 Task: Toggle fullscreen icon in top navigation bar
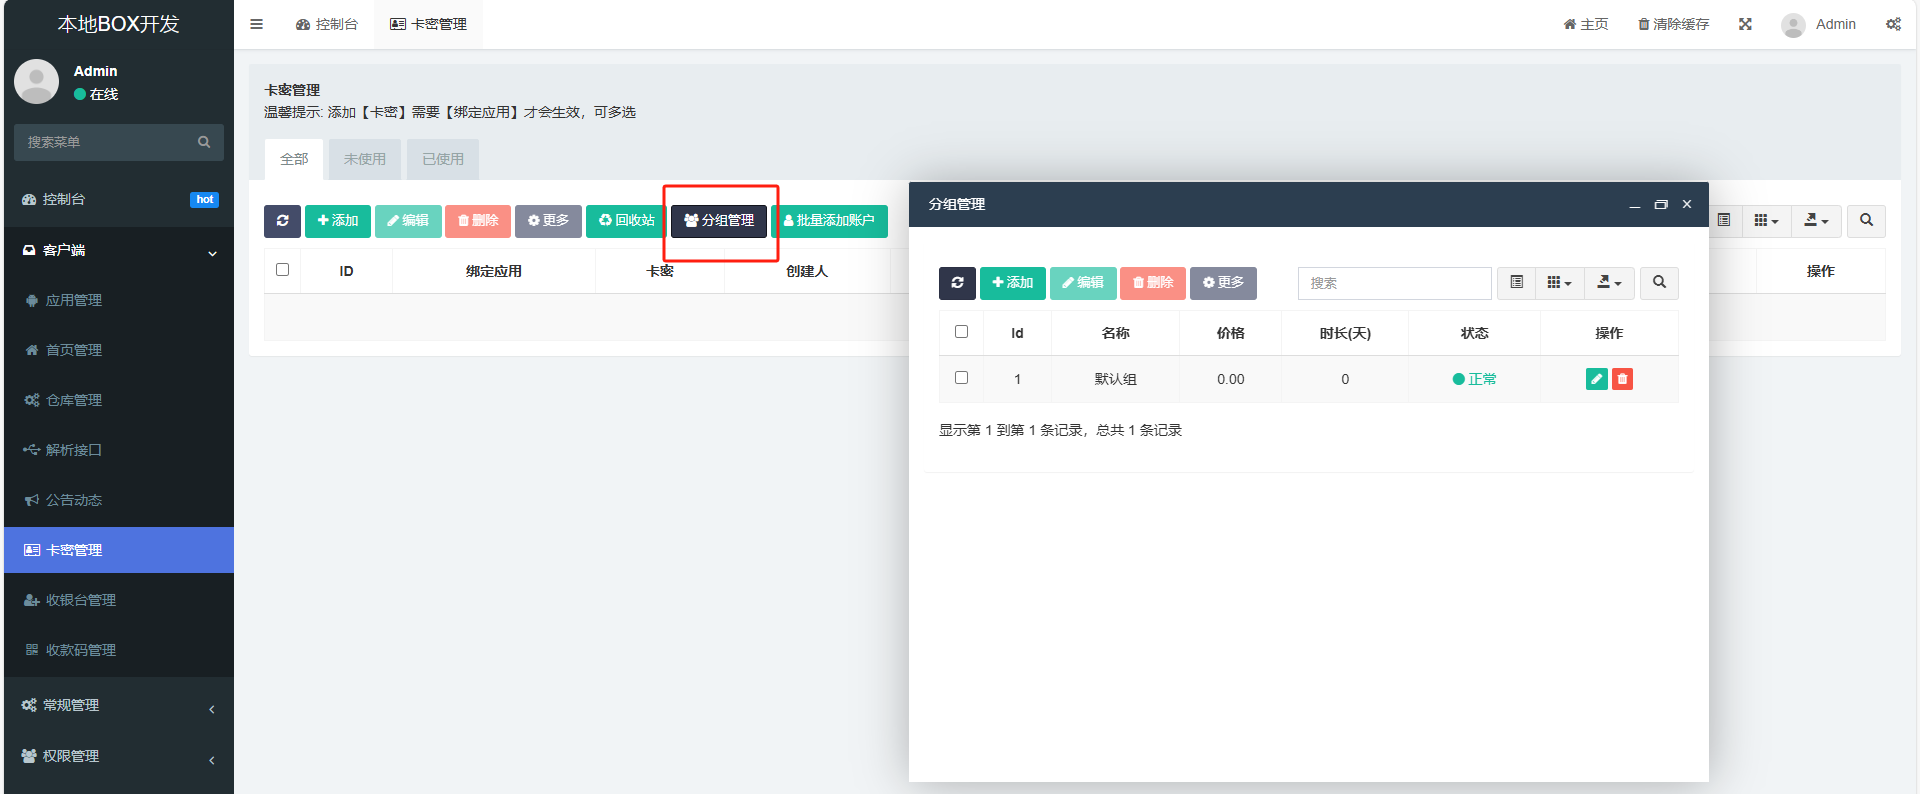pyautogui.click(x=1745, y=24)
